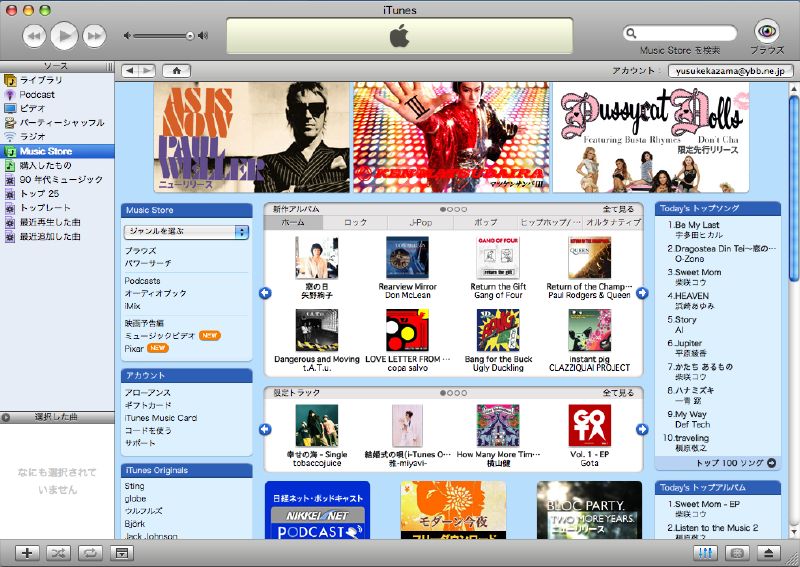Select パーティーシャッフル in the source list
Screen dimensions: 800x567
[57, 122]
